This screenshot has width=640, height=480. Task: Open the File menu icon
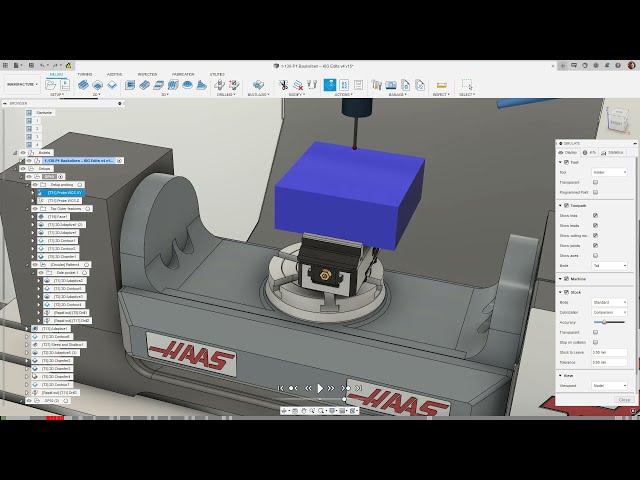click(16, 65)
